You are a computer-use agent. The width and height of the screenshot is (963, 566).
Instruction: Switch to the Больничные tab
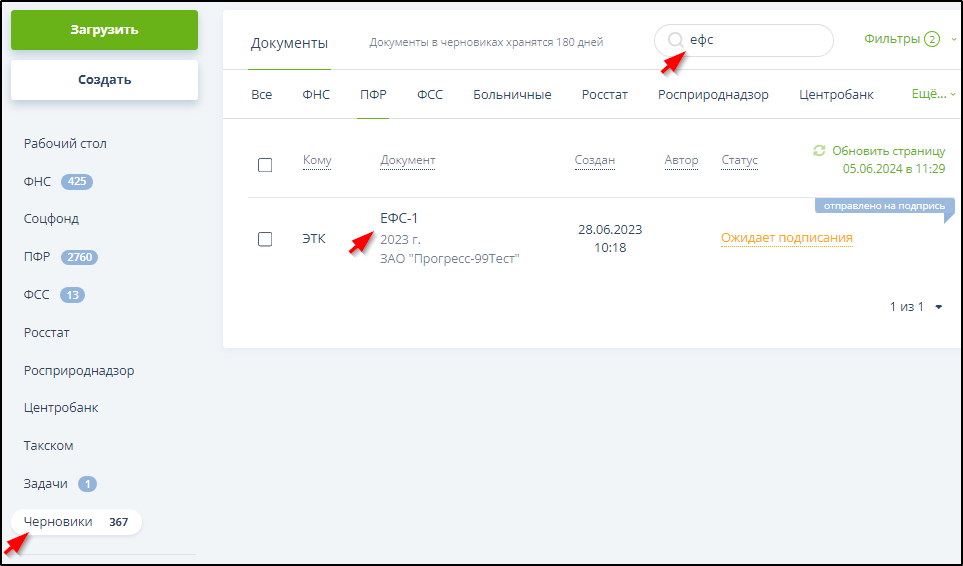point(512,95)
